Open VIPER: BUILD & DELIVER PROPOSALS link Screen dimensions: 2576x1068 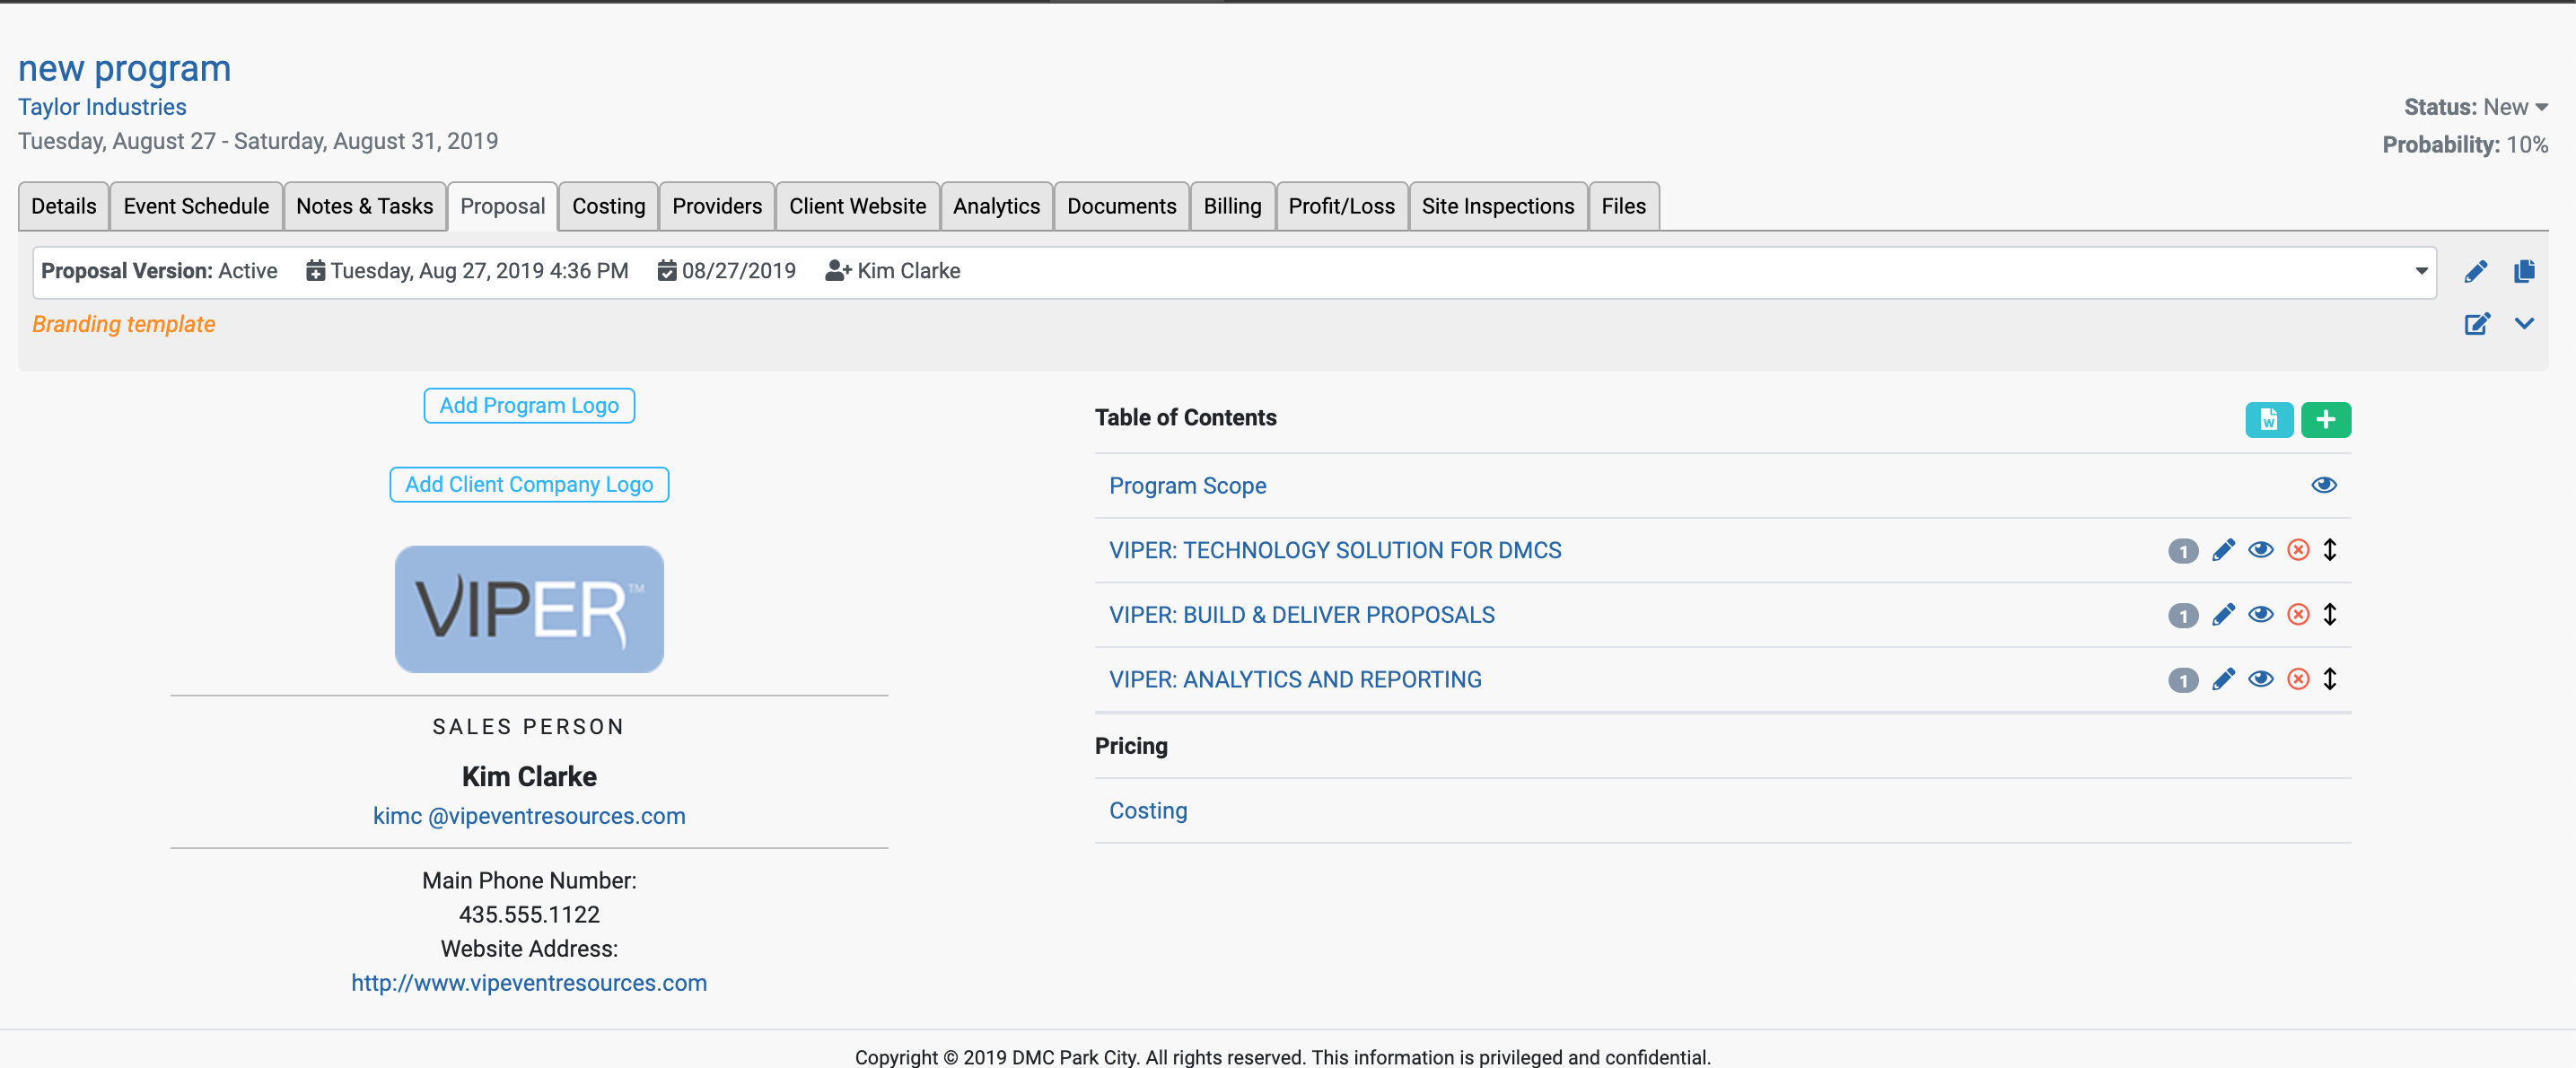(x=1301, y=615)
